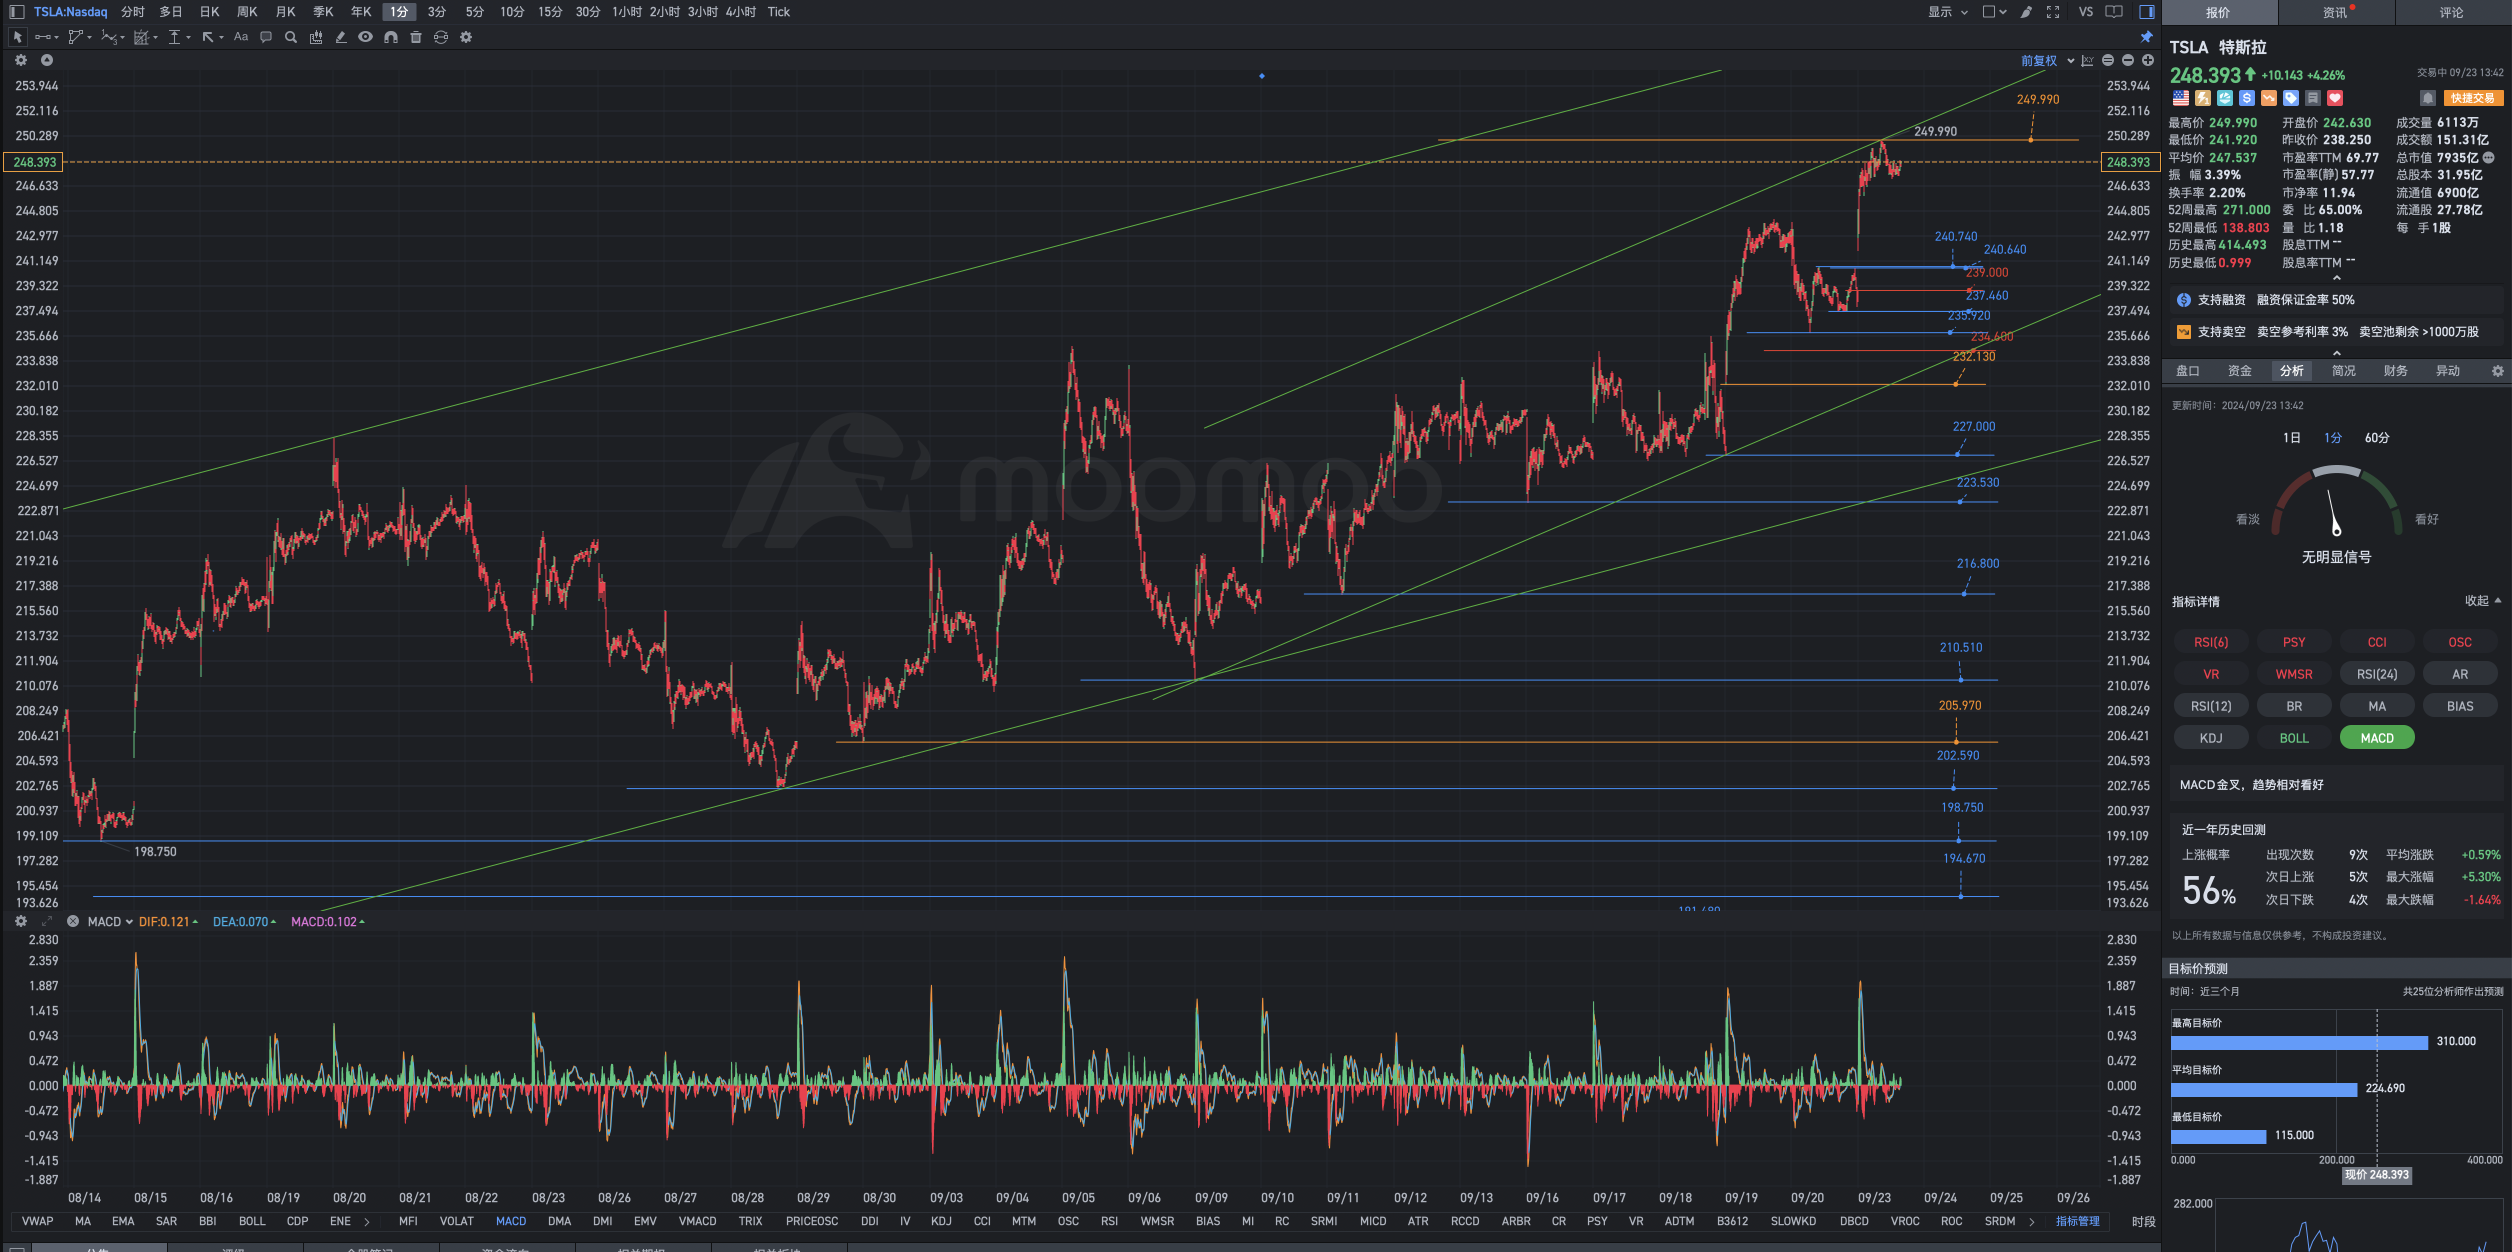Viewport: 2512px width, 1252px height.
Task: Click the sync drawings icon
Action: pos(441,37)
